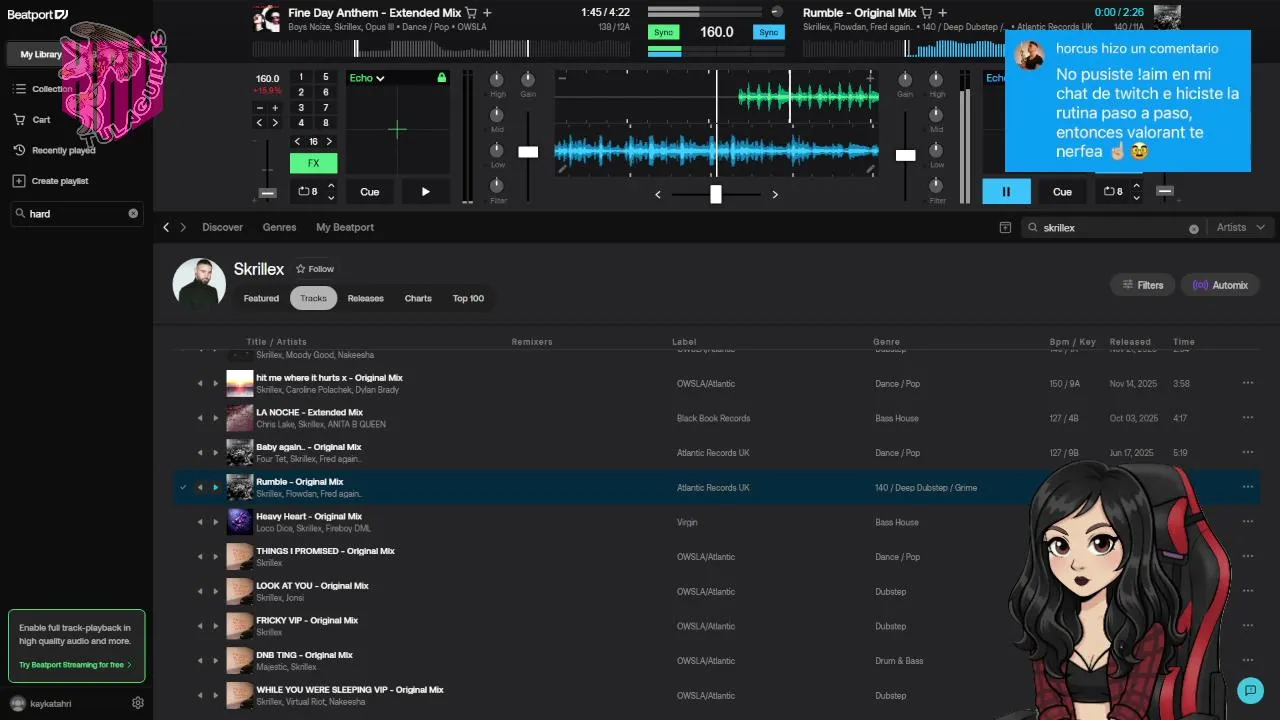This screenshot has width=1280, height=720.
Task: Toggle the green lock on Echo effect pad
Action: click(x=441, y=77)
